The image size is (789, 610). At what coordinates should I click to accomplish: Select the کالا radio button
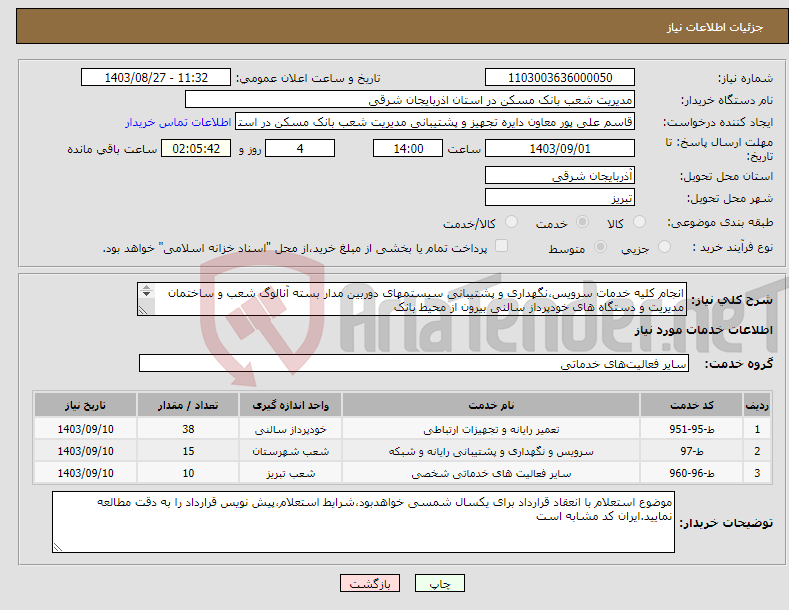(x=640, y=222)
